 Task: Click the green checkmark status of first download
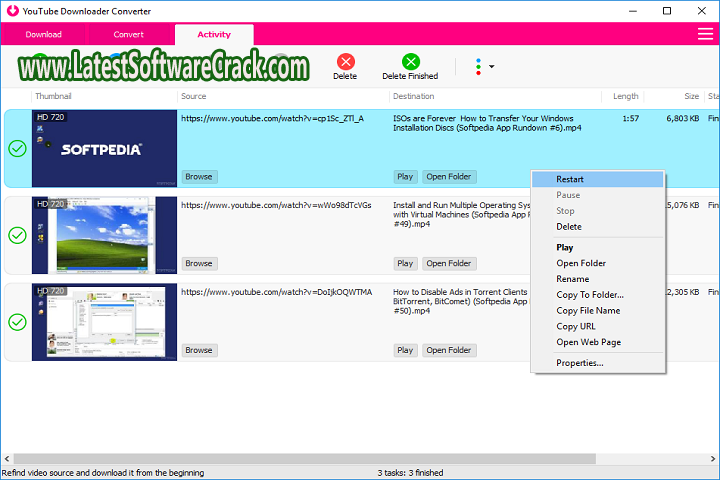coord(17,149)
